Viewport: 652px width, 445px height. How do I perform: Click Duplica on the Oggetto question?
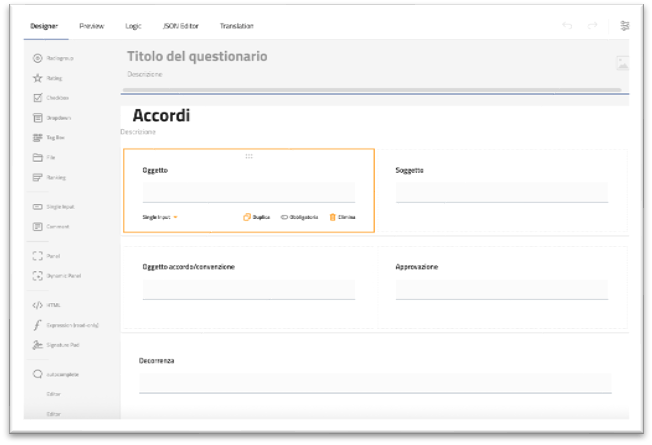[x=257, y=216]
